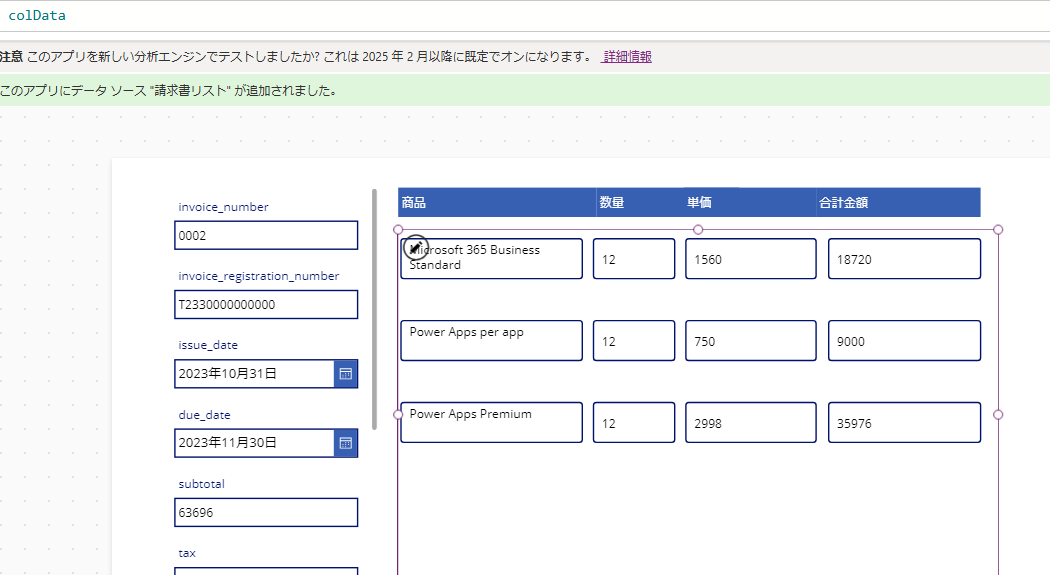Select the subtotal field showing 63696
Image resolution: width=1050 pixels, height=575 pixels.
coord(266,513)
